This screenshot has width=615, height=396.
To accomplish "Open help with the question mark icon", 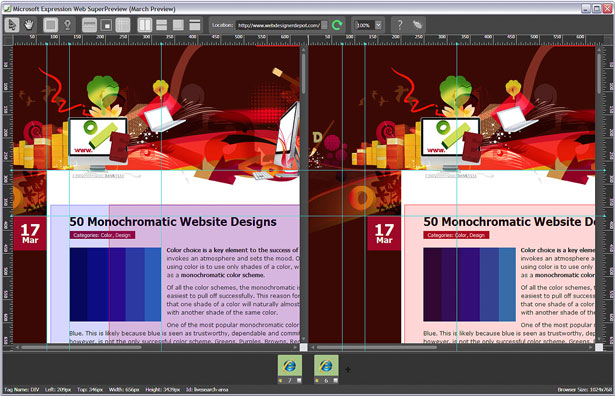I will click(x=399, y=25).
